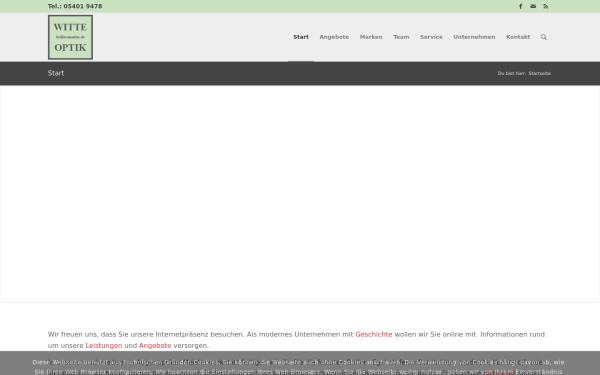Click the Startseite breadcrumb

click(x=540, y=73)
